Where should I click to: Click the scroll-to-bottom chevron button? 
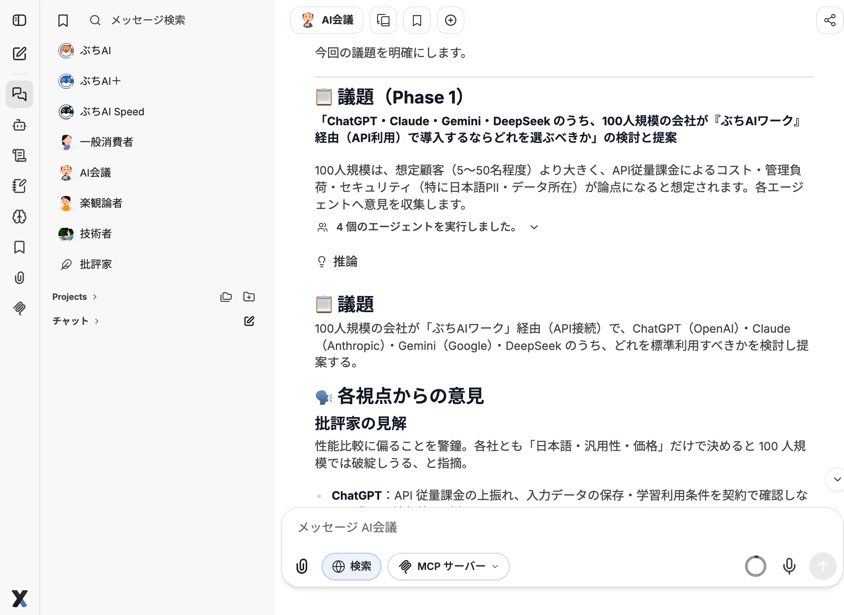pyautogui.click(x=836, y=479)
